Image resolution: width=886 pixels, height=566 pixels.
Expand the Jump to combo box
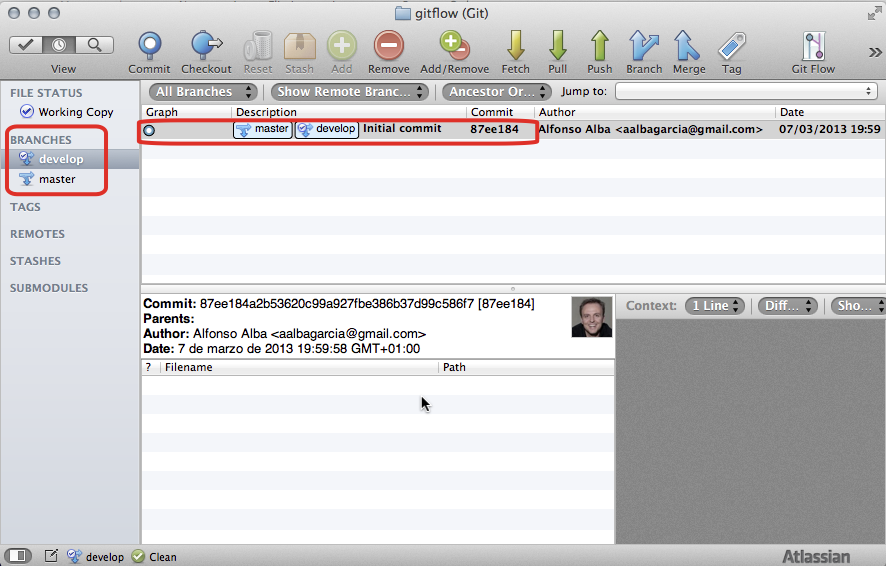(745, 92)
